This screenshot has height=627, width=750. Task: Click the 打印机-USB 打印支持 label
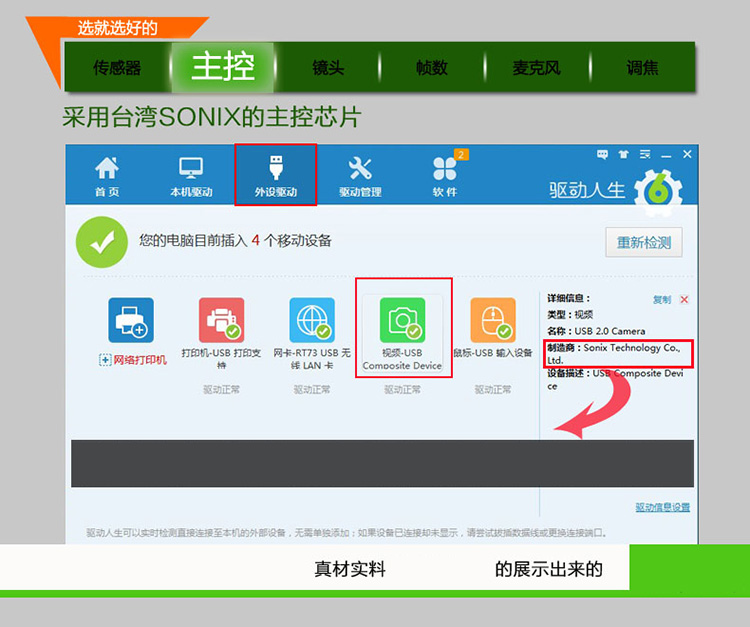[221, 359]
